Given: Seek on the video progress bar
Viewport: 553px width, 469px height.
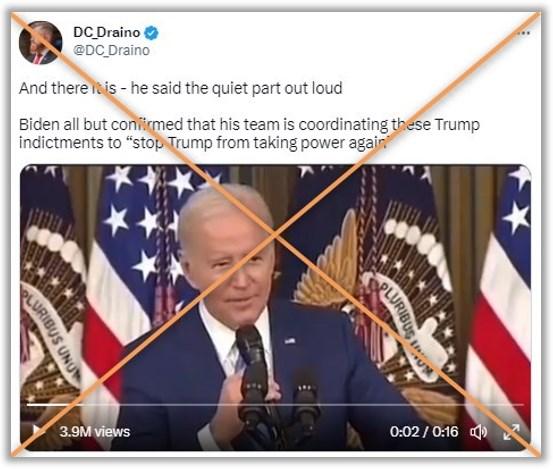Looking at the screenshot, I should coord(275,405).
